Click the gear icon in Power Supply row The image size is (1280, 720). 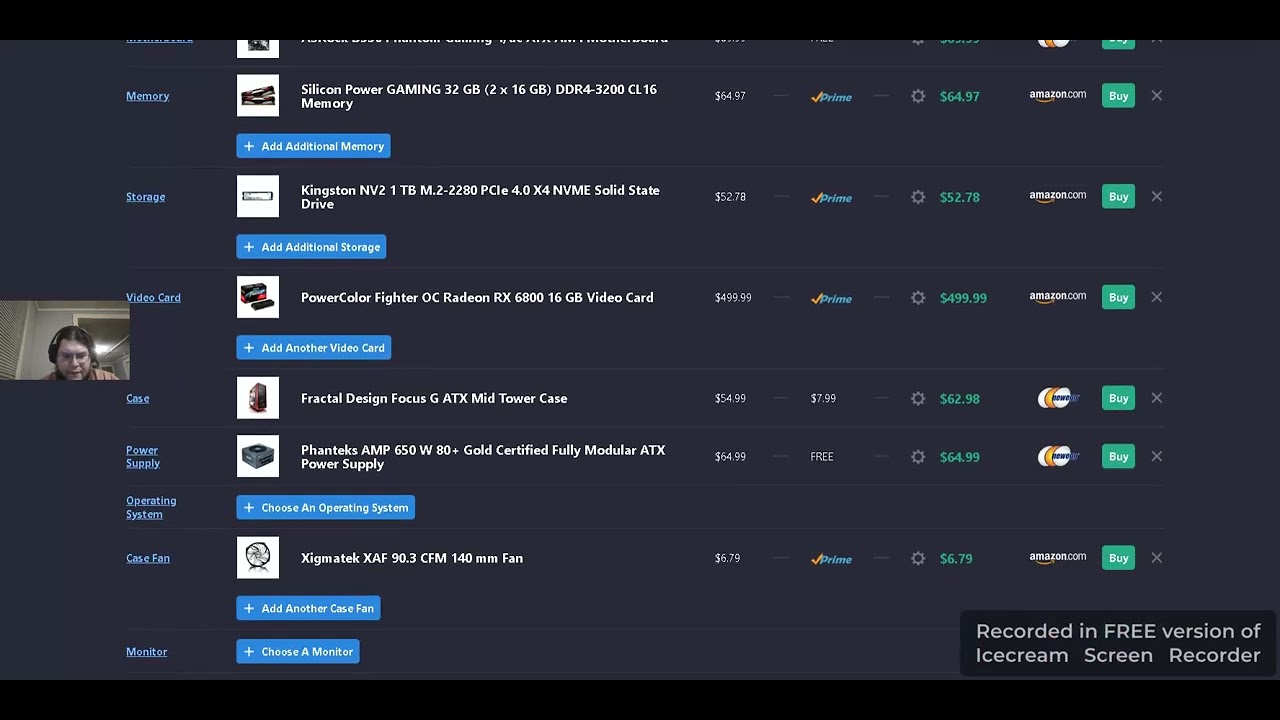pos(918,457)
